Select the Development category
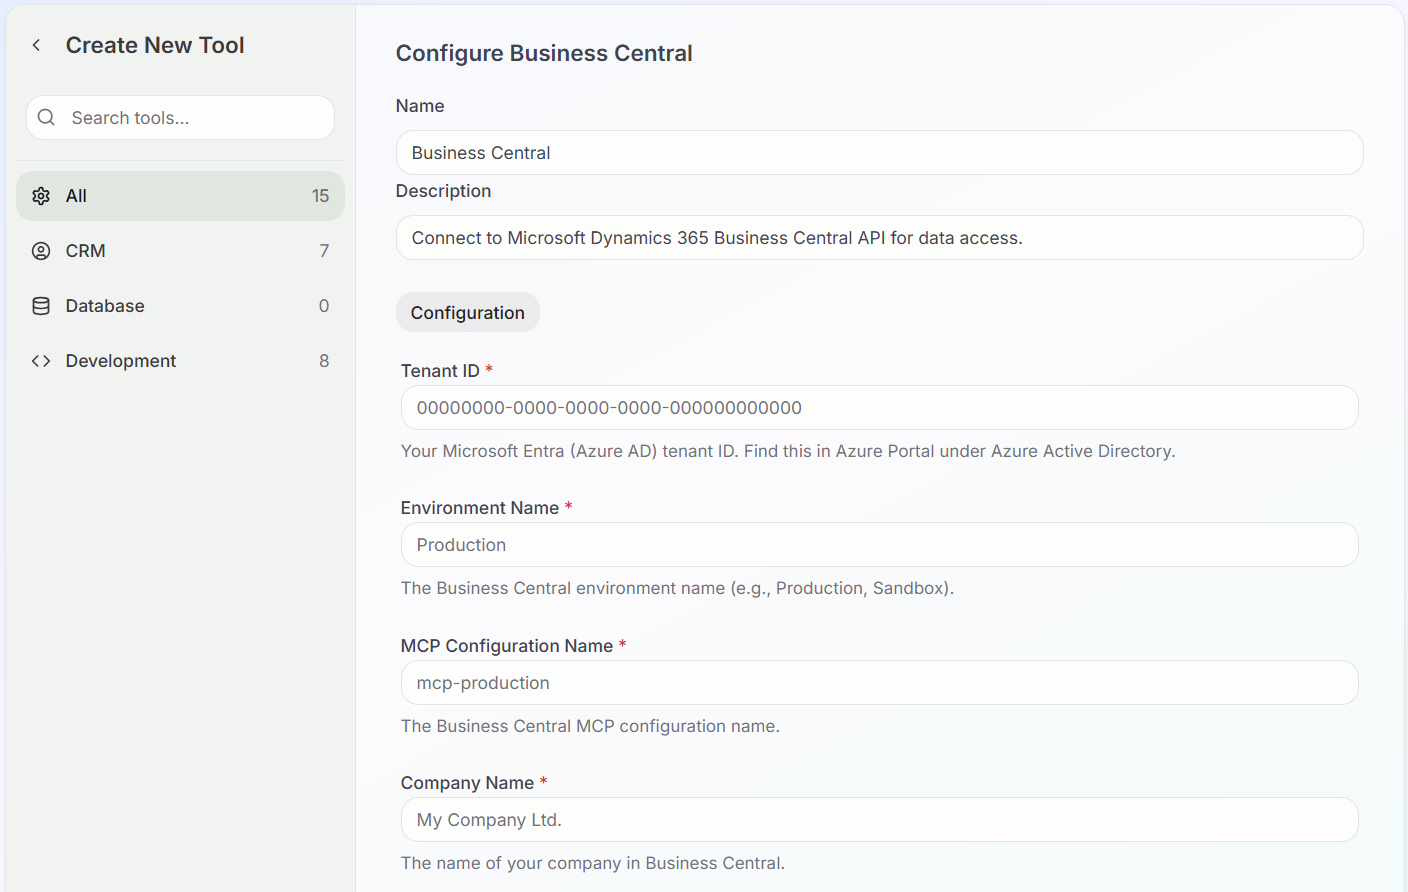 click(180, 361)
